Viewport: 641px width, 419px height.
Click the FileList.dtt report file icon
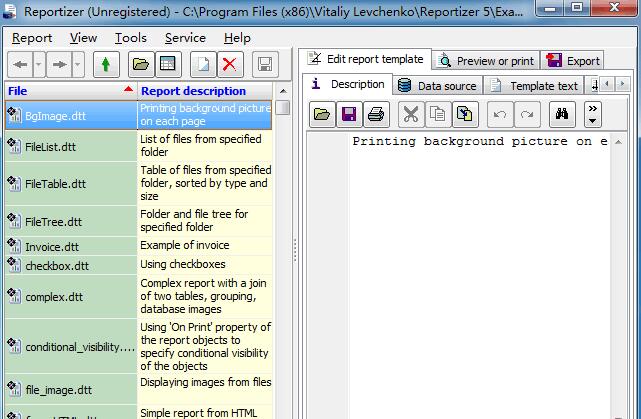coord(13,146)
